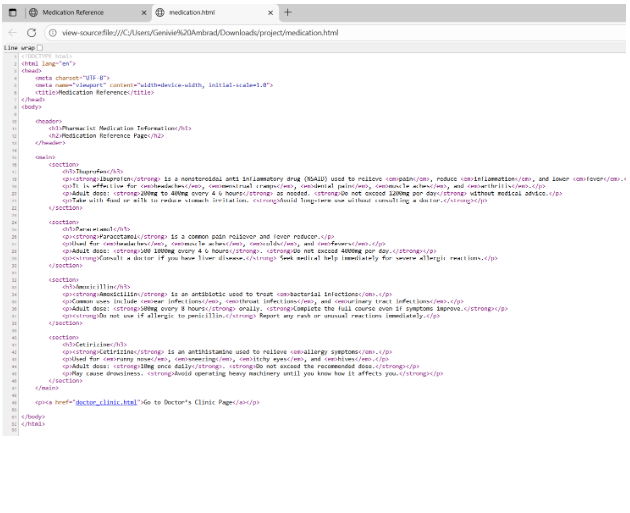The width and height of the screenshot is (630, 513).
Task: Close the medication.html tab
Action: point(270,13)
